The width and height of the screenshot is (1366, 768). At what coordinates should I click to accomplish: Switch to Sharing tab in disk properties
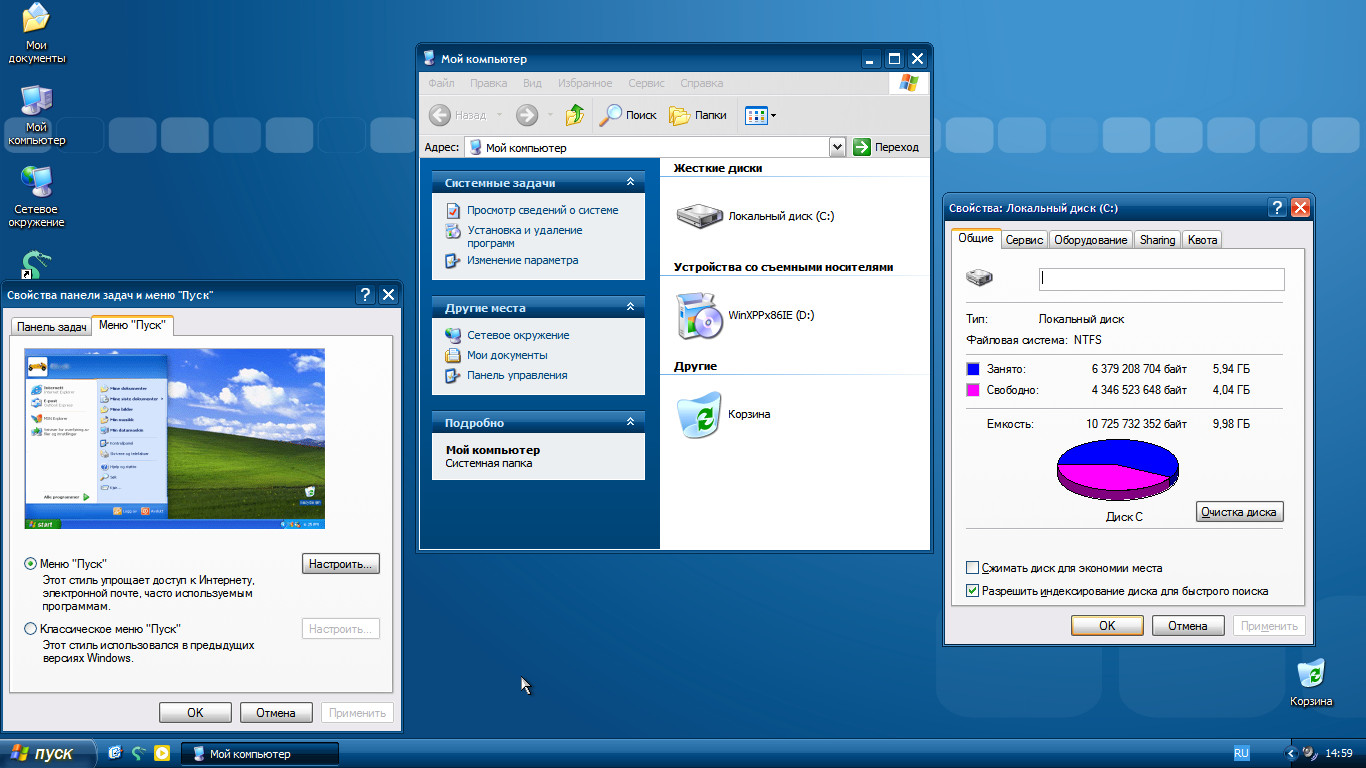click(x=1157, y=240)
